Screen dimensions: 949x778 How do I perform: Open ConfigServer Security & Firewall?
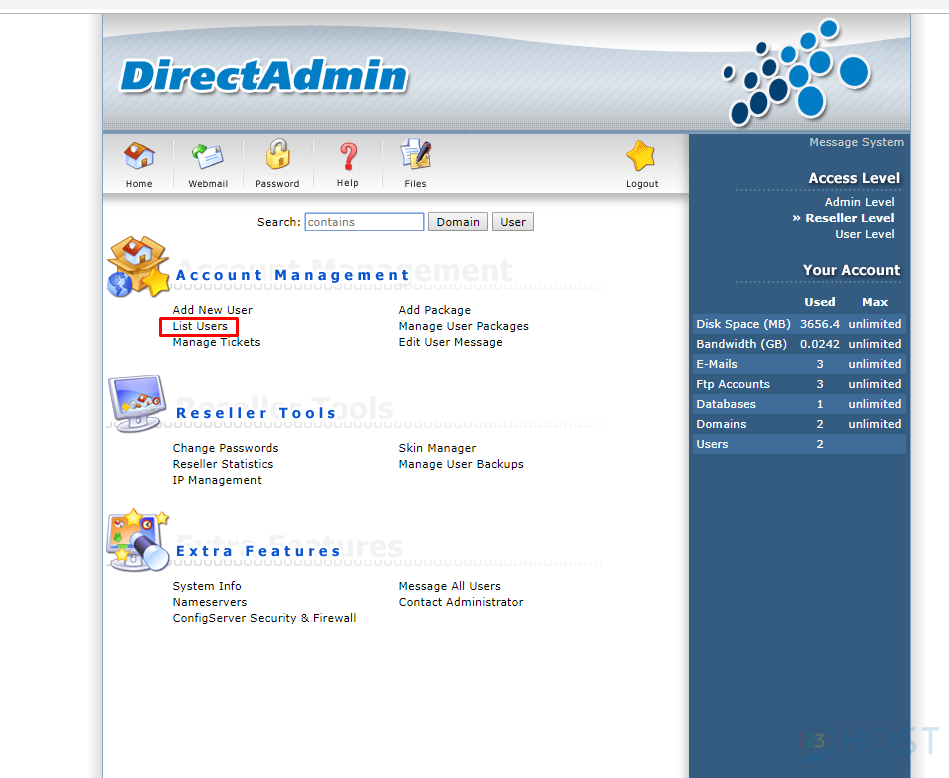264,618
